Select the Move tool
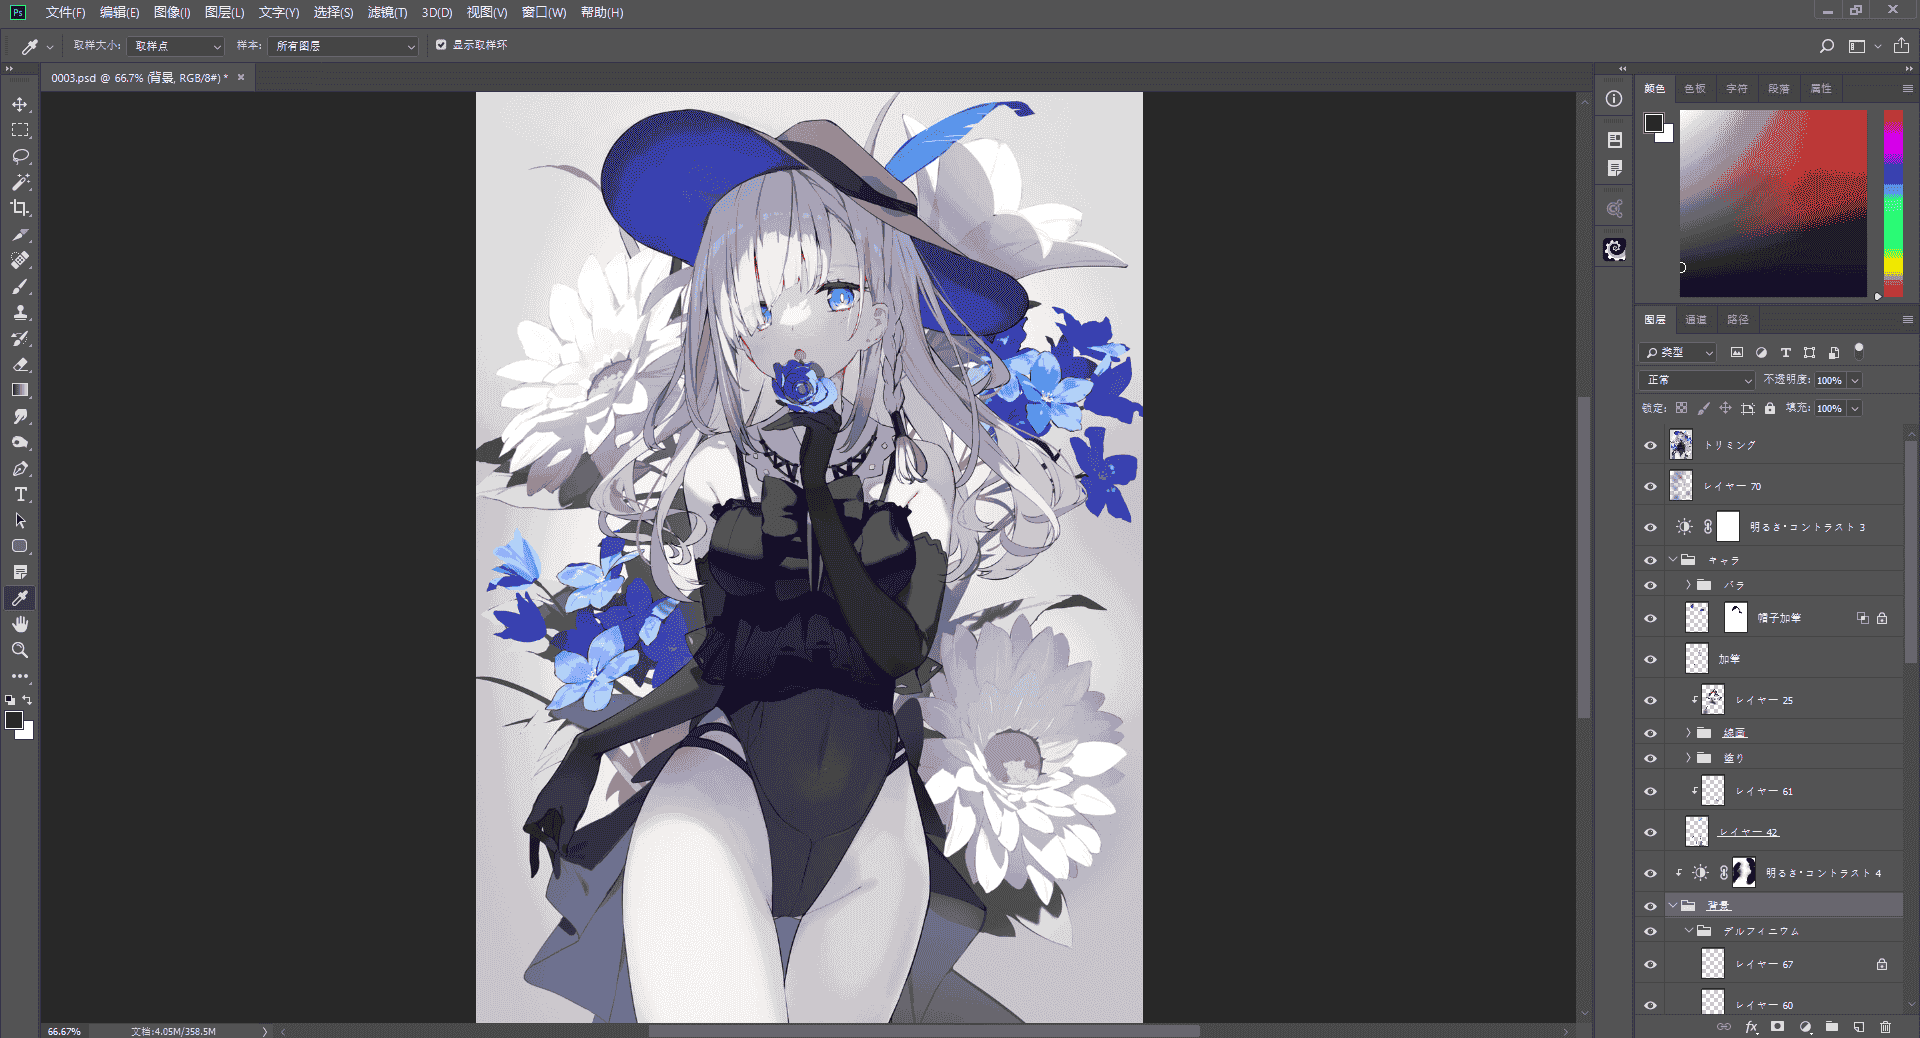Viewport: 1920px width, 1038px height. click(20, 104)
